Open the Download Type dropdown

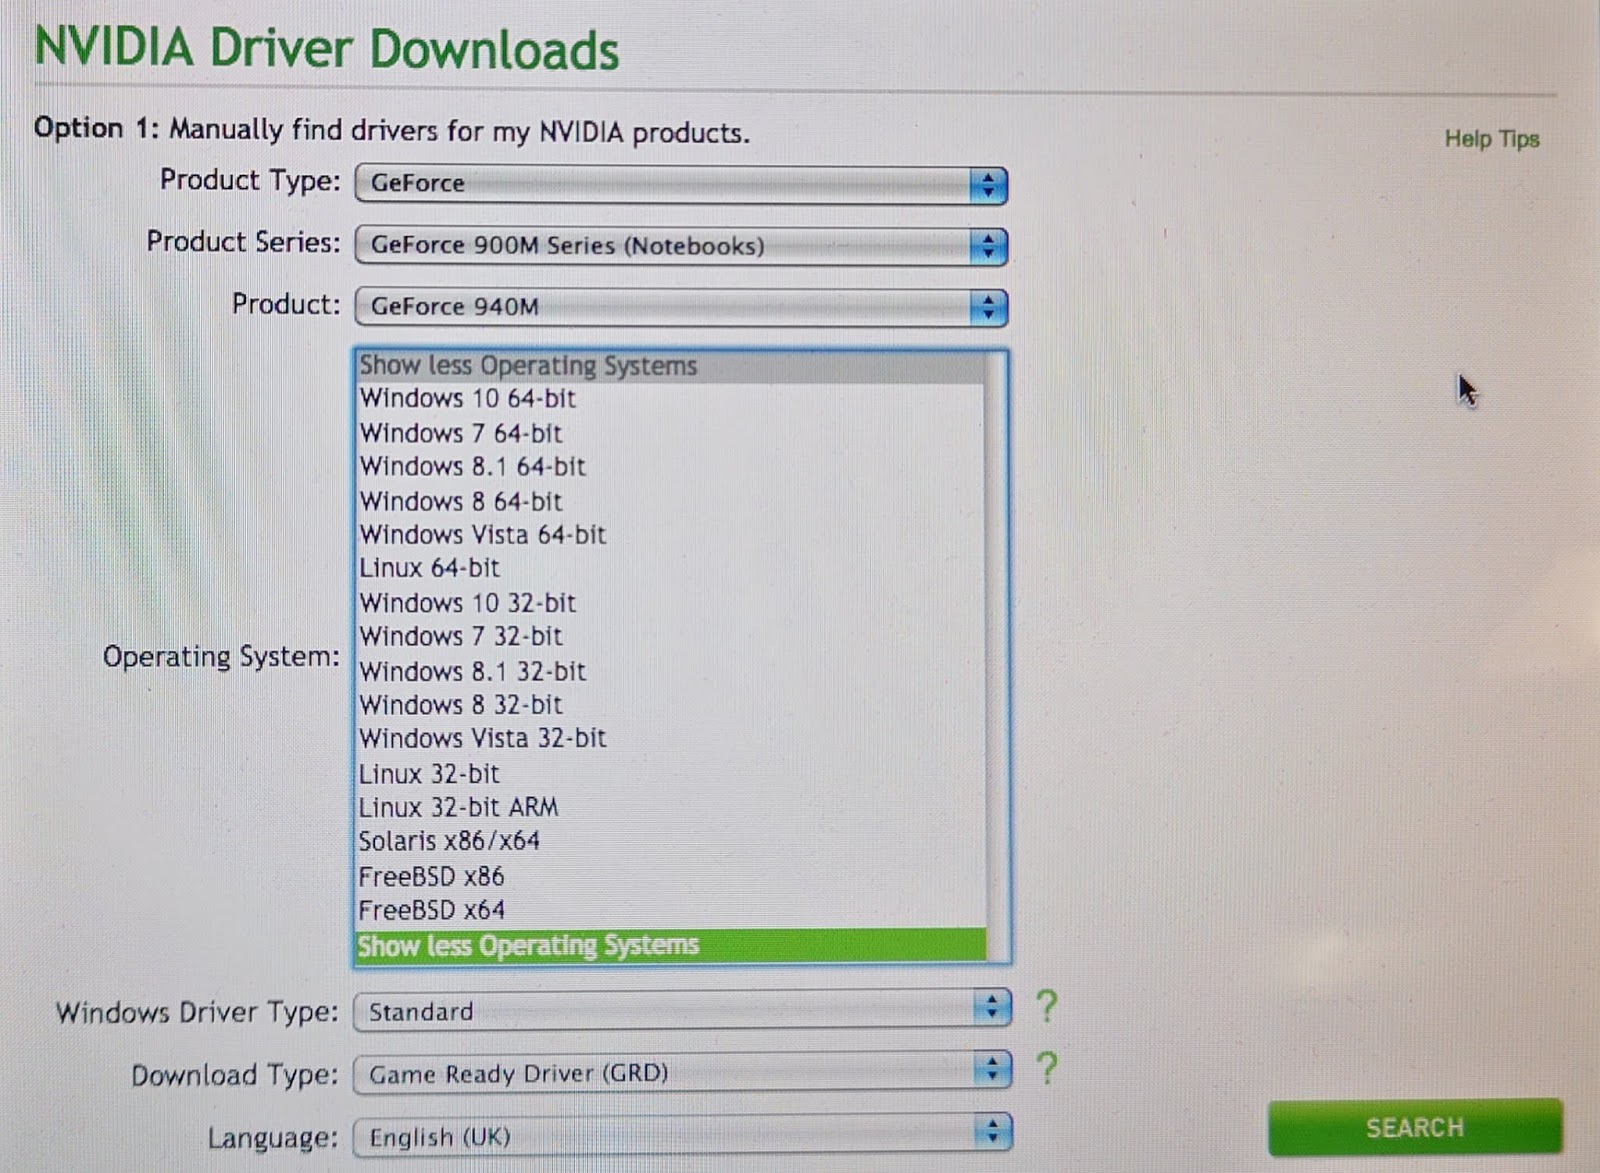(x=683, y=1073)
